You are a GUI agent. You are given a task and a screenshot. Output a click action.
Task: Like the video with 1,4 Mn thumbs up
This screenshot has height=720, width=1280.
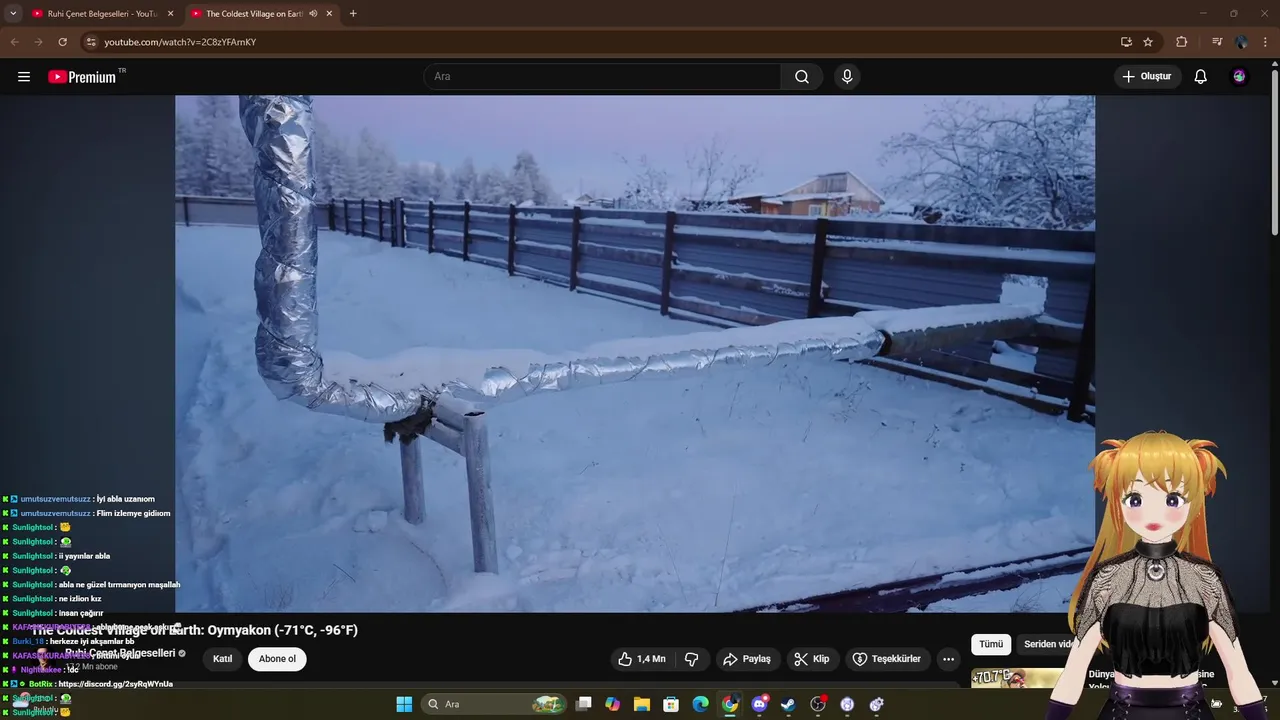click(642, 659)
